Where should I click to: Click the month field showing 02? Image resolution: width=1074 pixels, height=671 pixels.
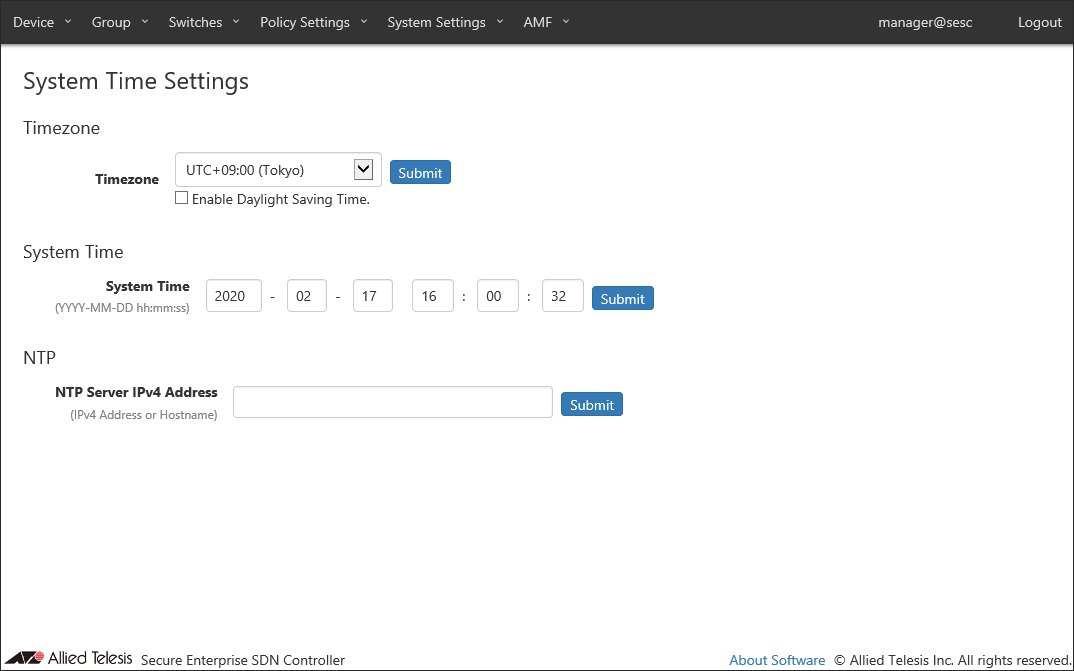pyautogui.click(x=306, y=296)
